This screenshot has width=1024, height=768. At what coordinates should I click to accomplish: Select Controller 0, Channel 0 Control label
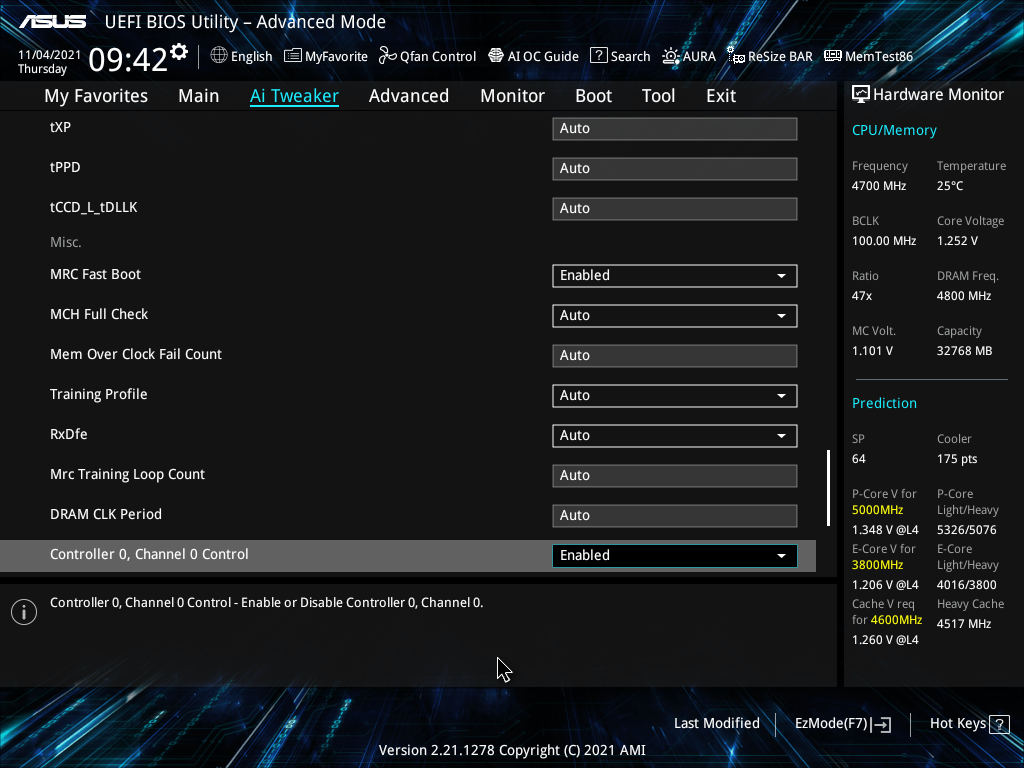pos(150,554)
